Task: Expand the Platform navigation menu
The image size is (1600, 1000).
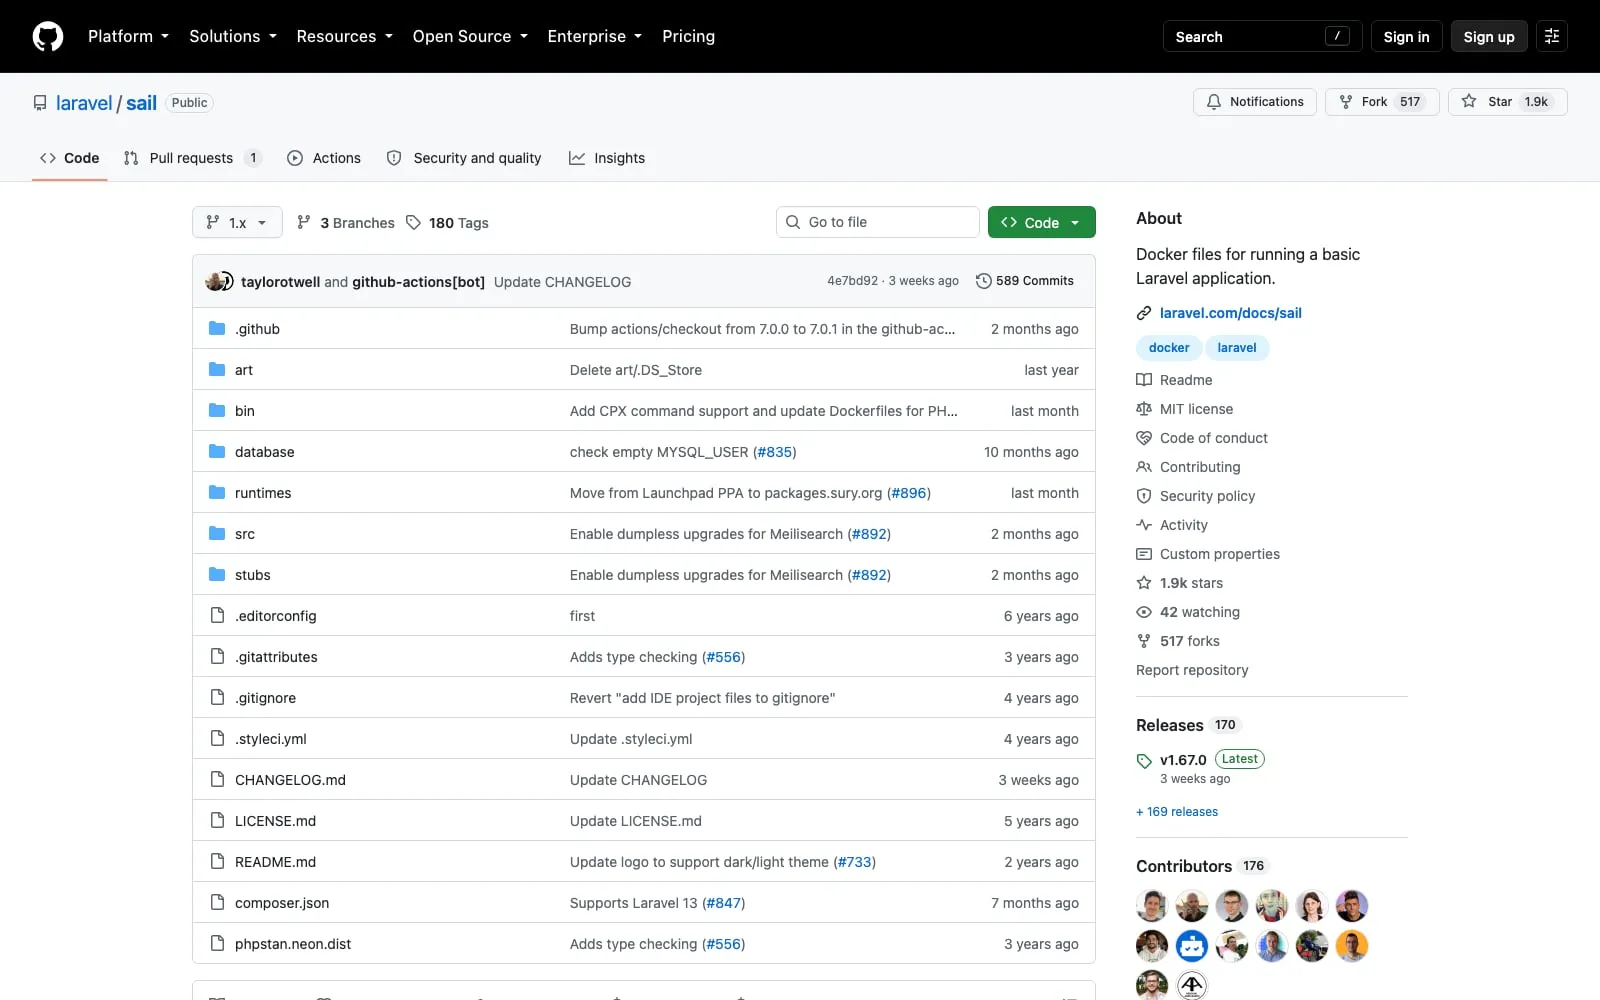Action: tap(128, 36)
